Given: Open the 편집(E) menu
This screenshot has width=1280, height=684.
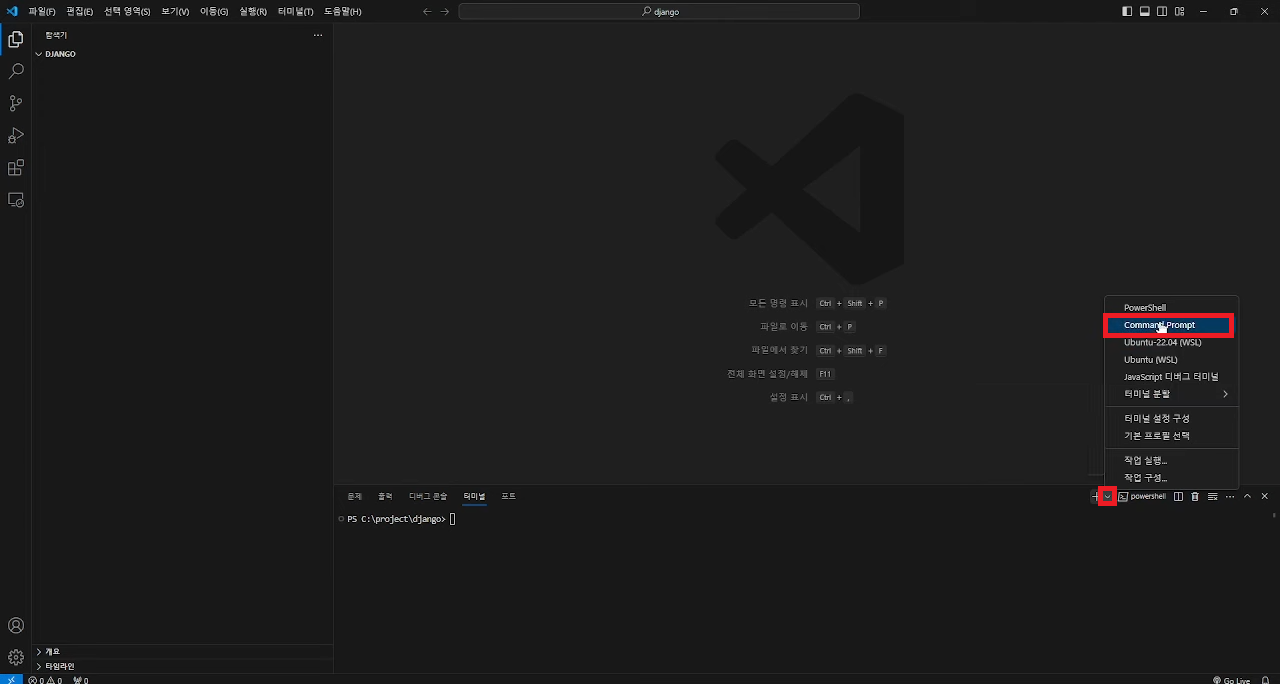Looking at the screenshot, I should [80, 11].
